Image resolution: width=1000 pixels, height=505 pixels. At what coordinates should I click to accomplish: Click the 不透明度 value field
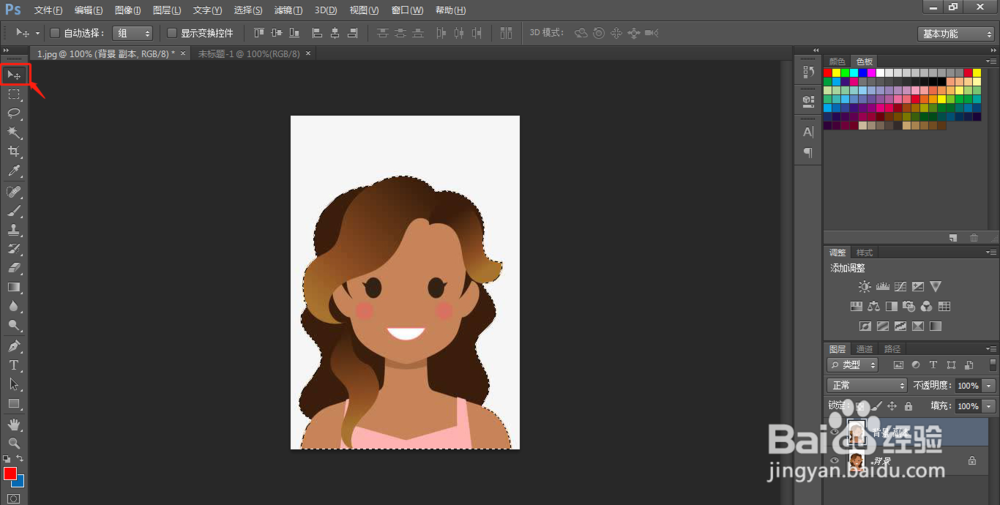point(967,385)
